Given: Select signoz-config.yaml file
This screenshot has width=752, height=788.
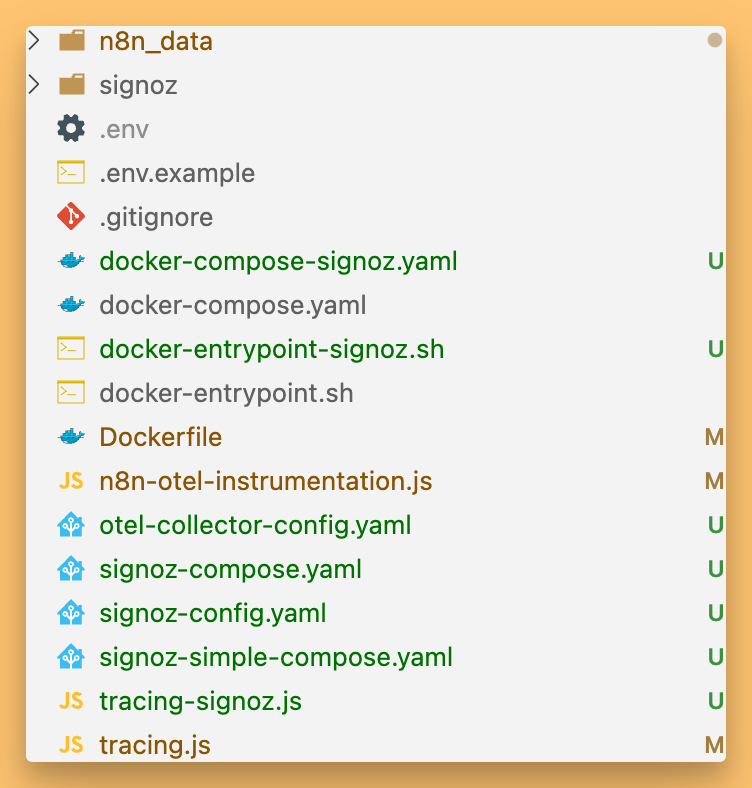Looking at the screenshot, I should [213, 613].
